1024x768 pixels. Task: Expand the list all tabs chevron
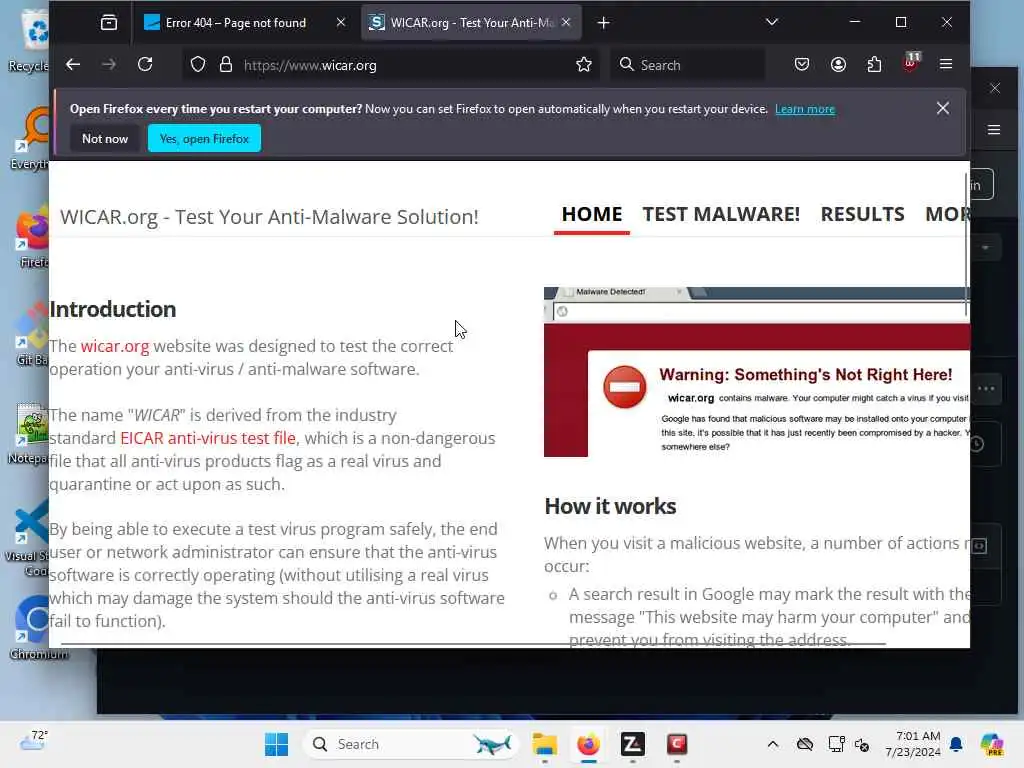point(772,22)
